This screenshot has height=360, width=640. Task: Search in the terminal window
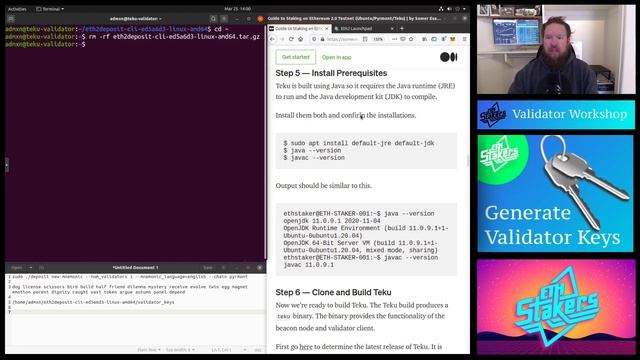click(213, 19)
